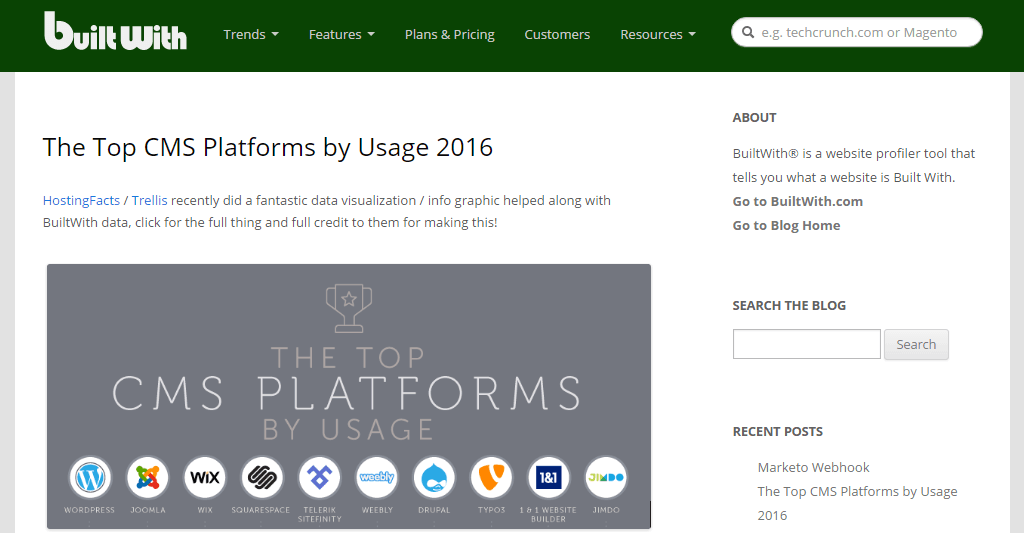The width and height of the screenshot is (1024, 533).
Task: Expand the Trends dropdown menu
Action: point(251,34)
